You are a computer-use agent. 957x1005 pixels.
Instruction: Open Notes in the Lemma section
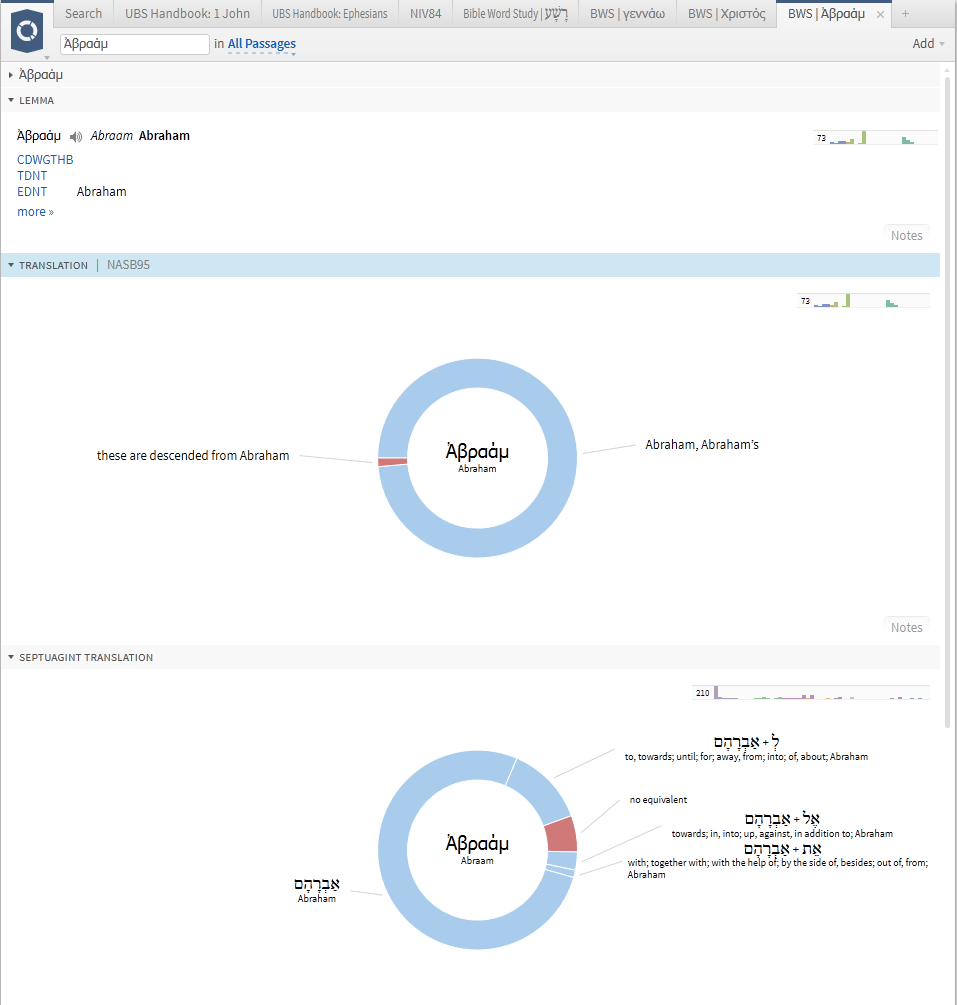[906, 235]
